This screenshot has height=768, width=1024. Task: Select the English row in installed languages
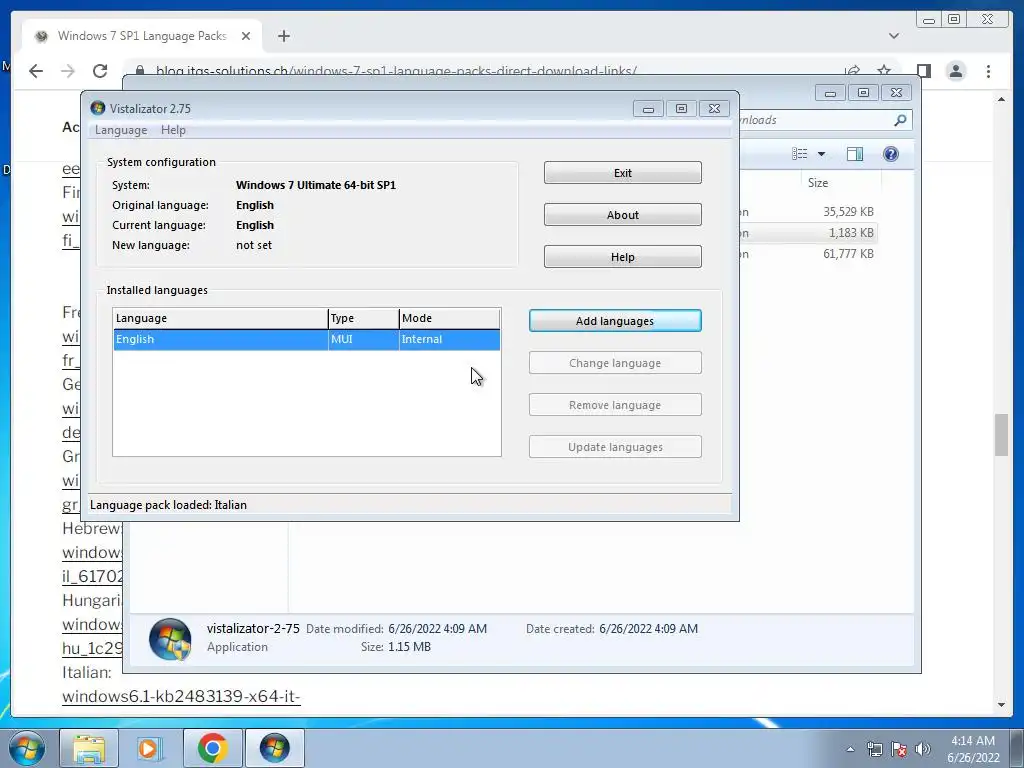[306, 340]
